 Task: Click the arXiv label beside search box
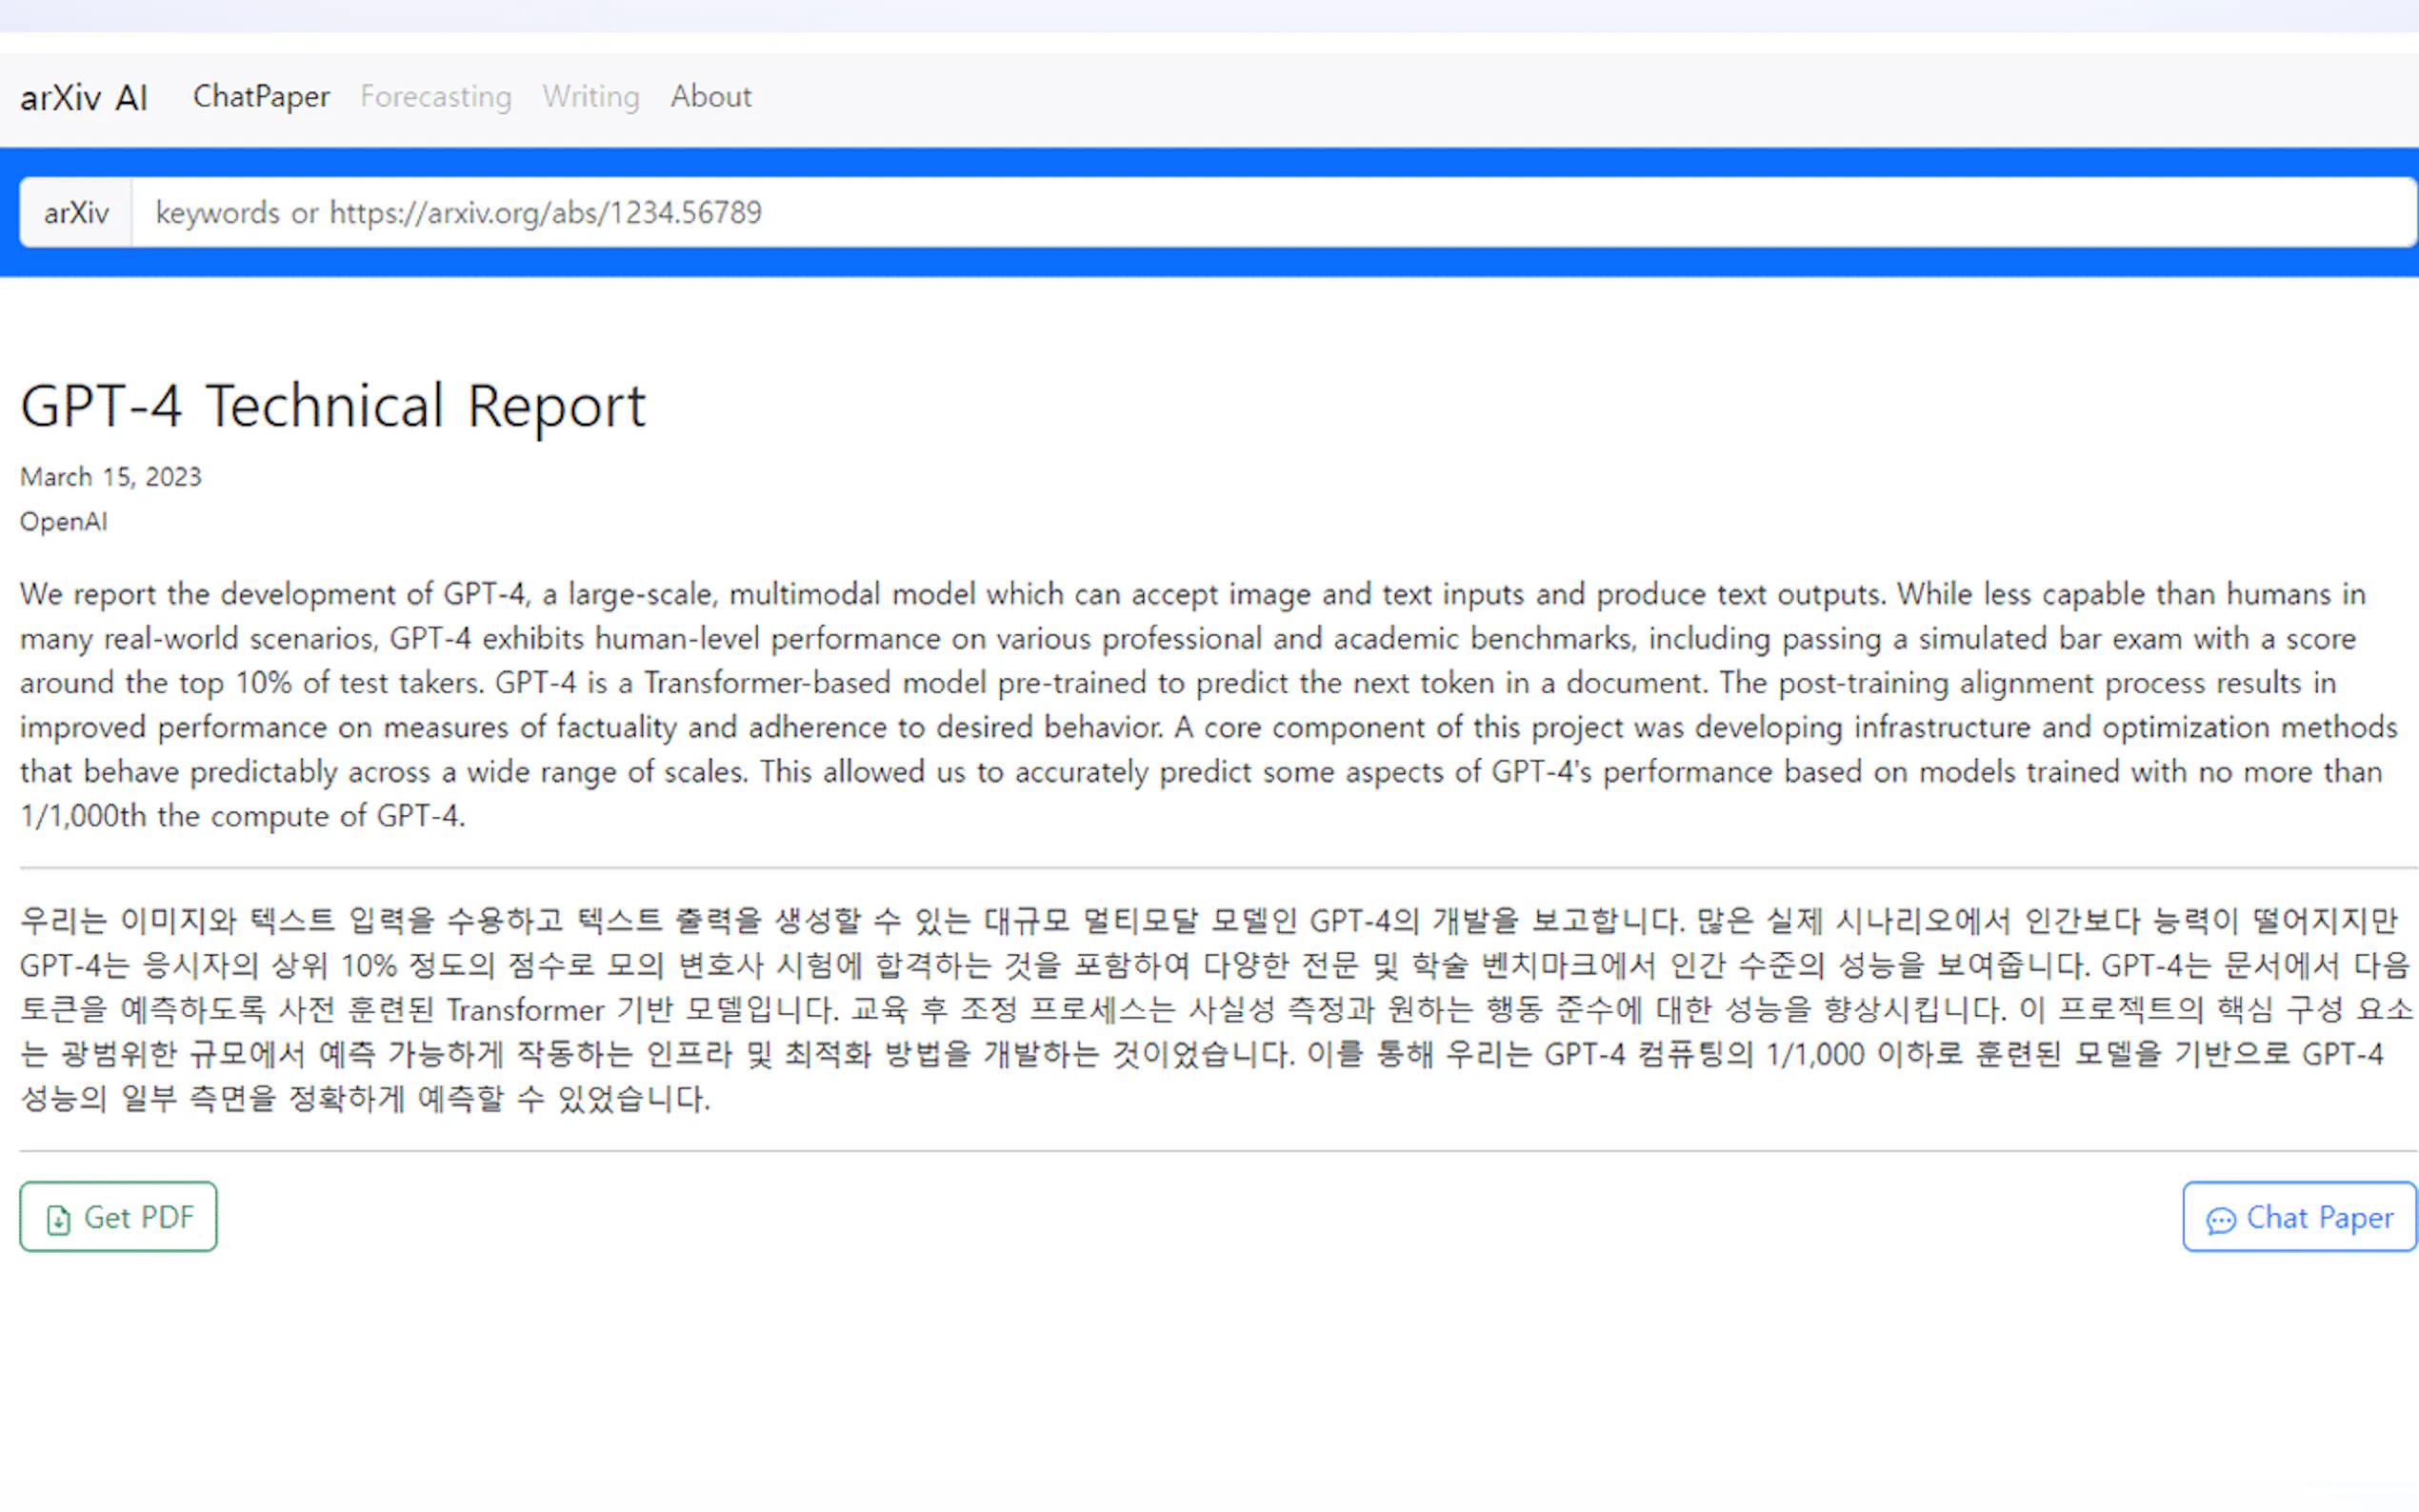[76, 213]
